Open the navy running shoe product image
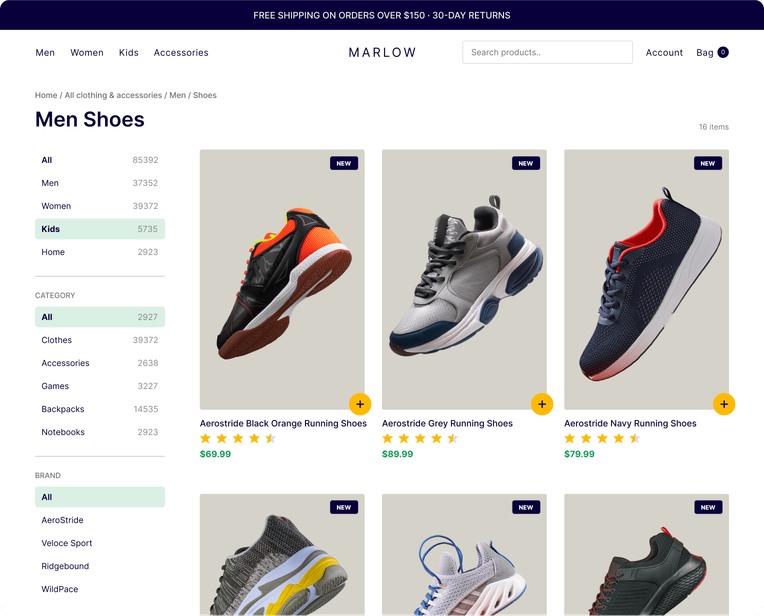 coord(647,279)
